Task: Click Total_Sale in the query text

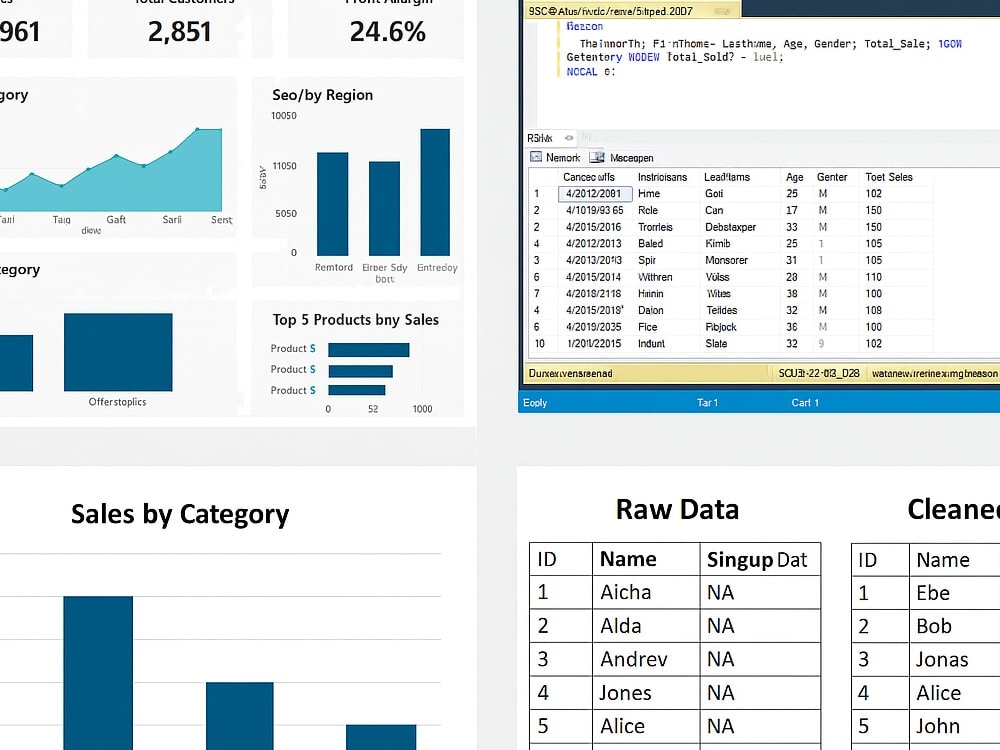Action: [895, 43]
